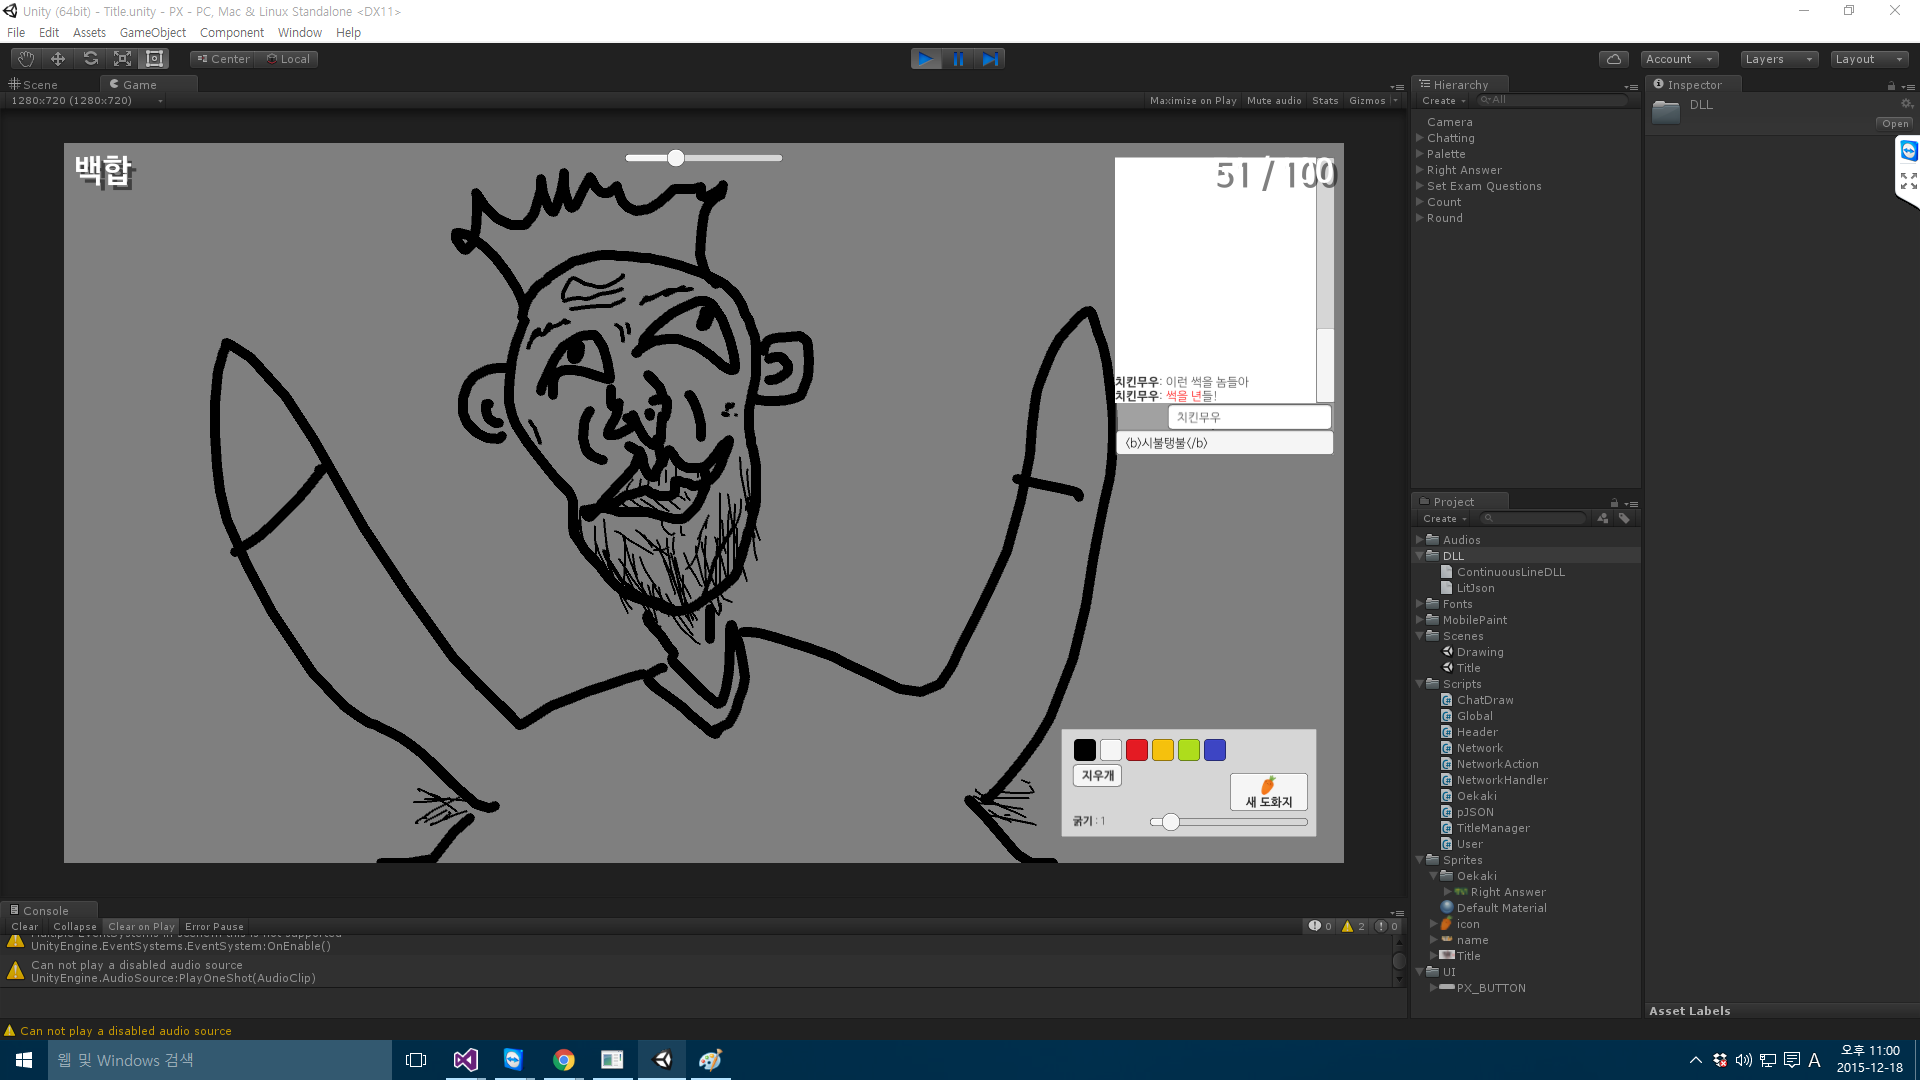The height and width of the screenshot is (1080, 1920).
Task: Open Project Create dropdown
Action: pos(1444,519)
